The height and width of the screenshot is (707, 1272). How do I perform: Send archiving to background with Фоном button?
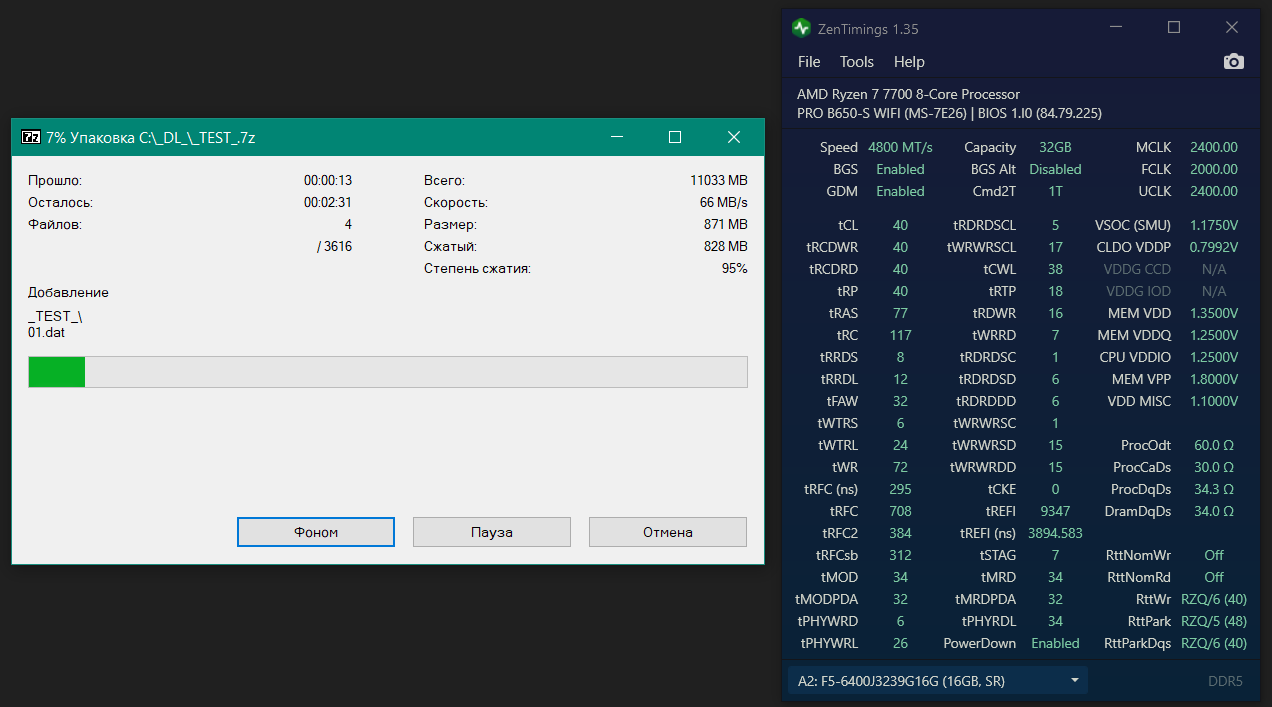coord(316,532)
